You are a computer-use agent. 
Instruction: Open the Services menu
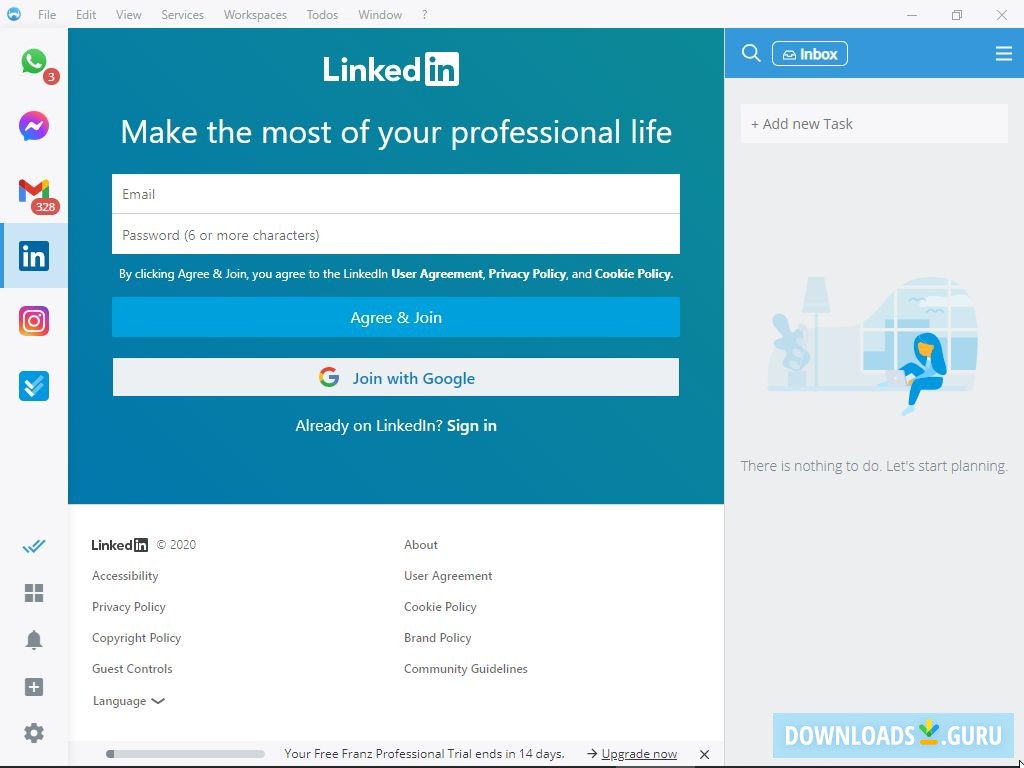pyautogui.click(x=182, y=14)
